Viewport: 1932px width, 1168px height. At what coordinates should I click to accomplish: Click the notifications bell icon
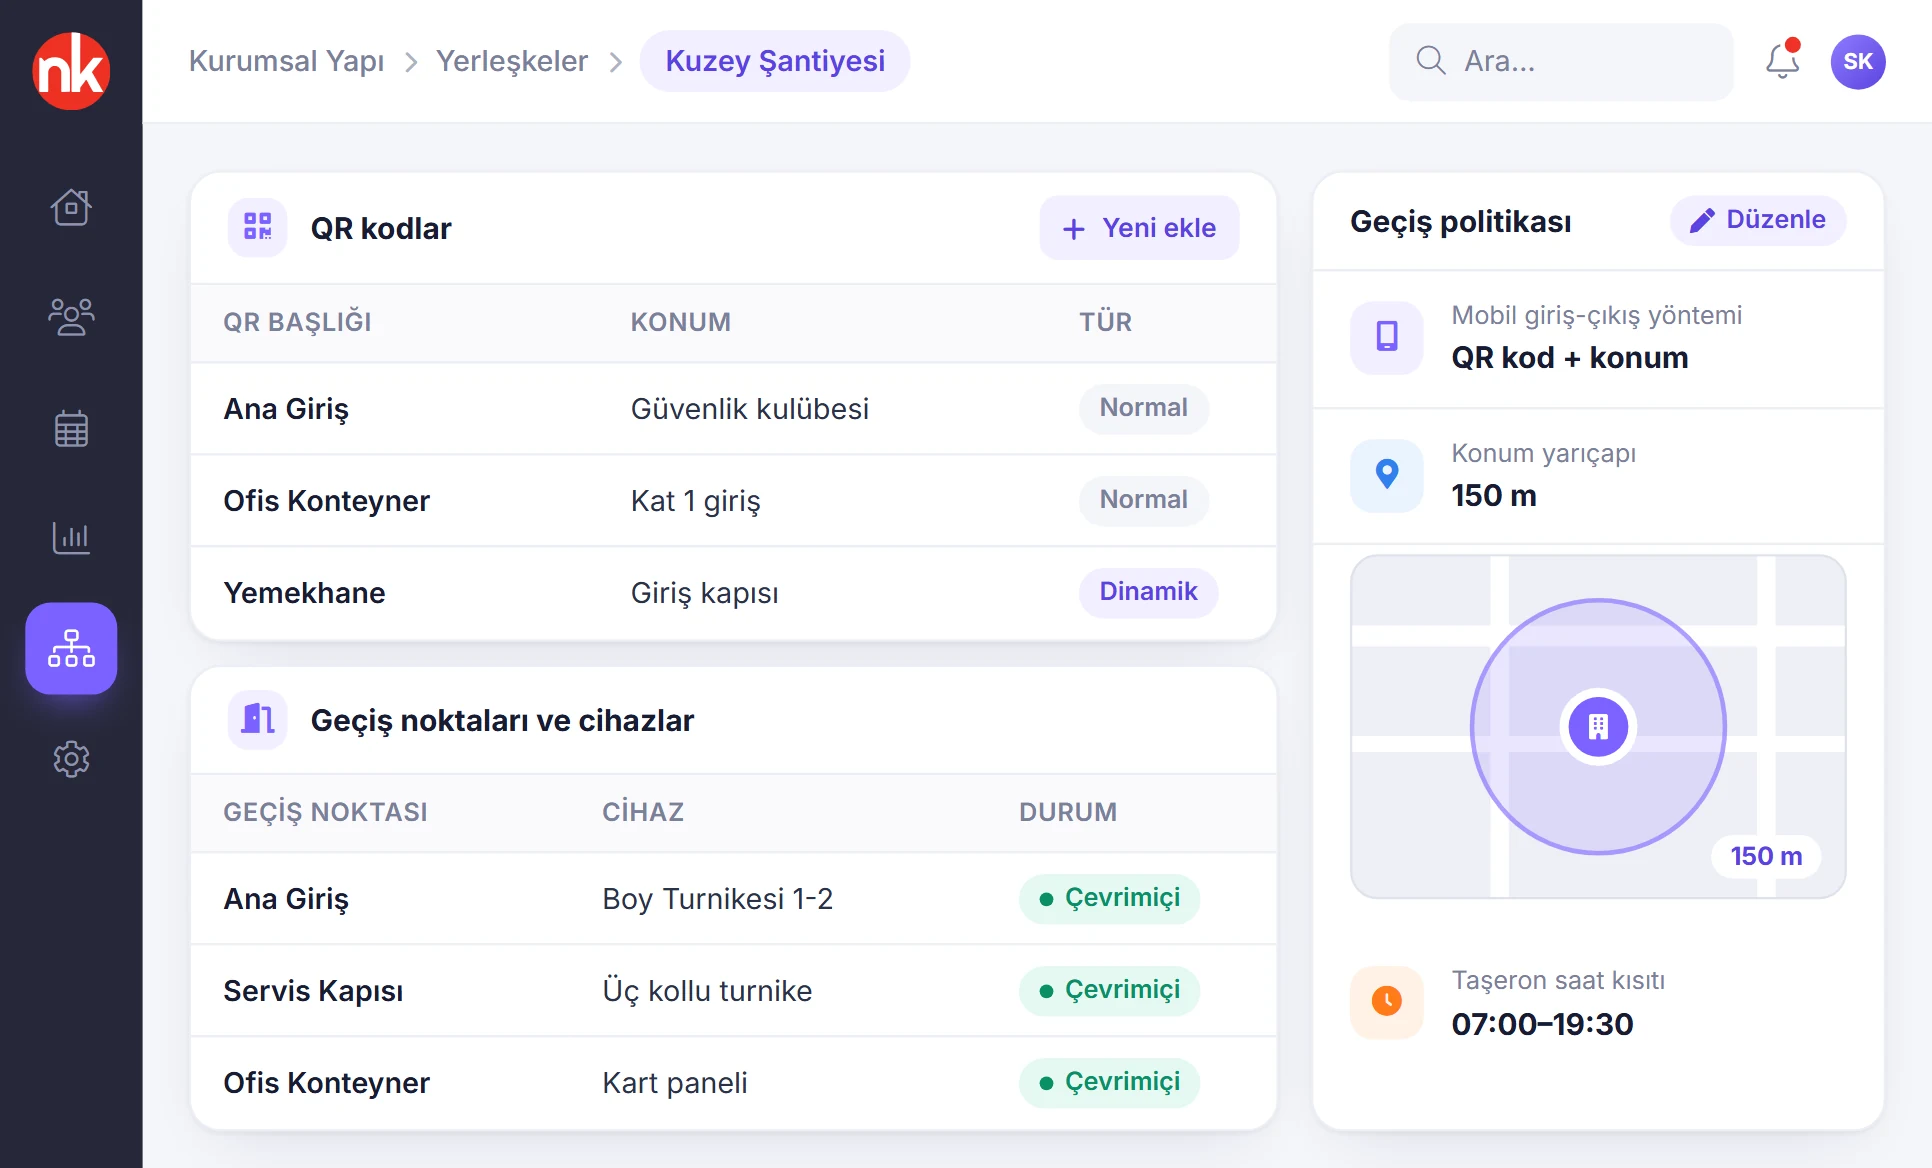(x=1782, y=60)
